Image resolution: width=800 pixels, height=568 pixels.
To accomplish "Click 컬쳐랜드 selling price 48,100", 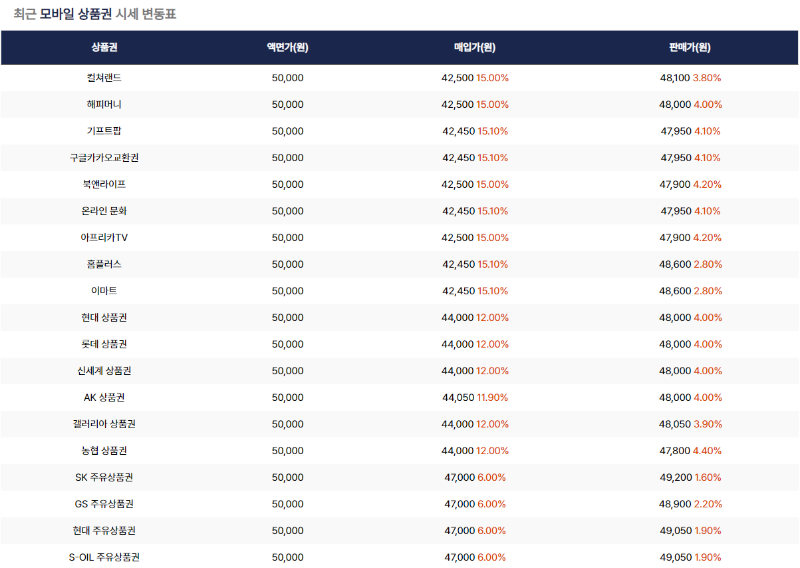I will [x=674, y=78].
